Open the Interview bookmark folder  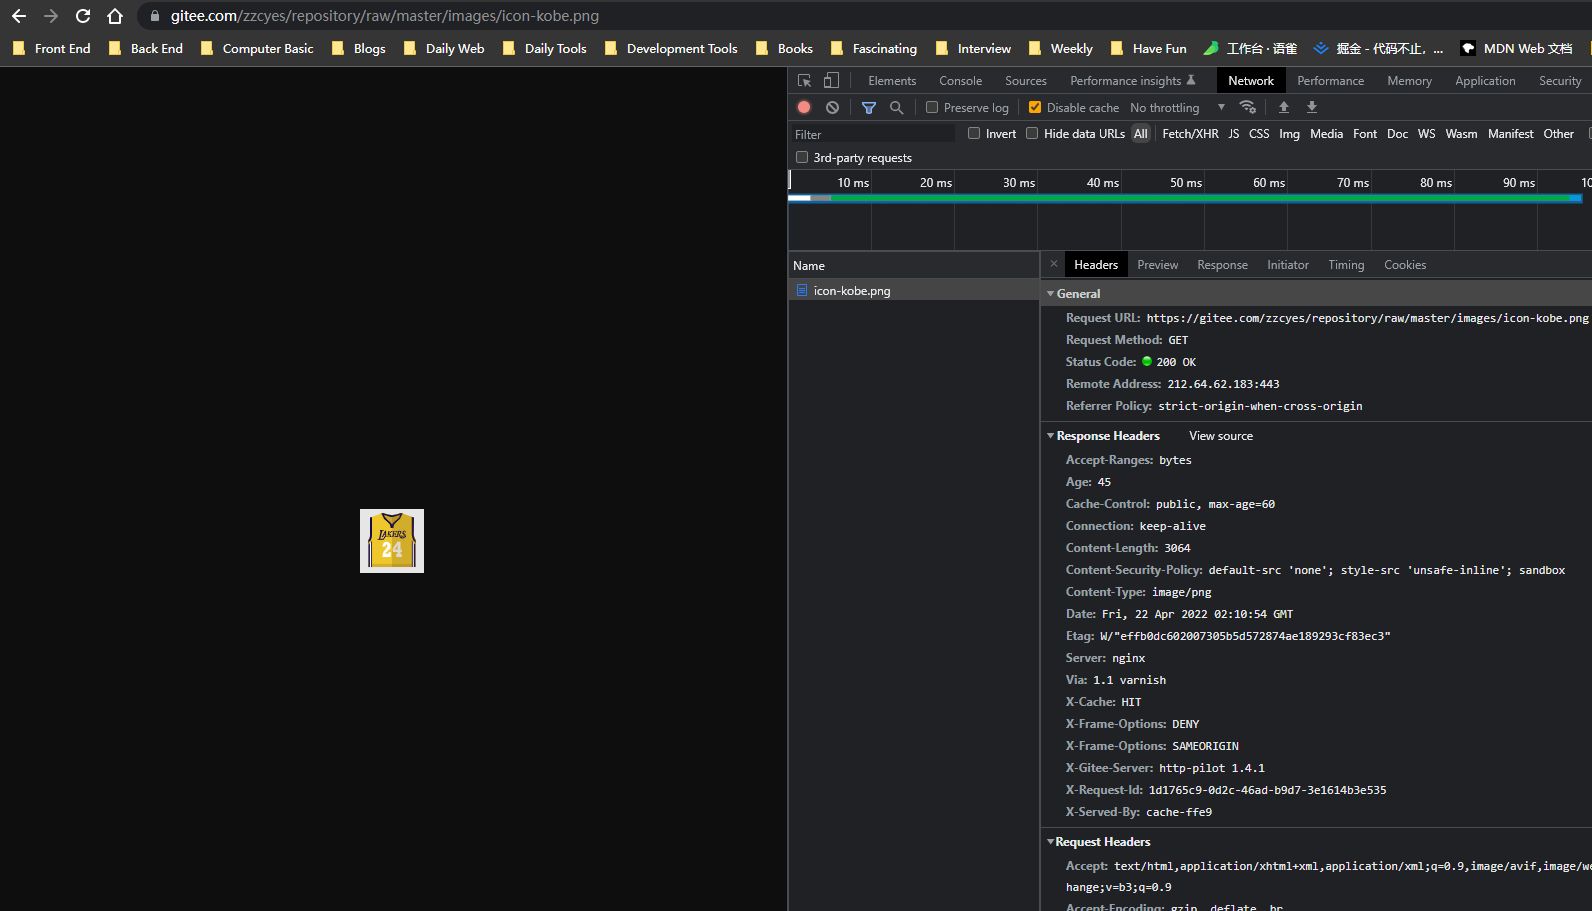click(973, 48)
